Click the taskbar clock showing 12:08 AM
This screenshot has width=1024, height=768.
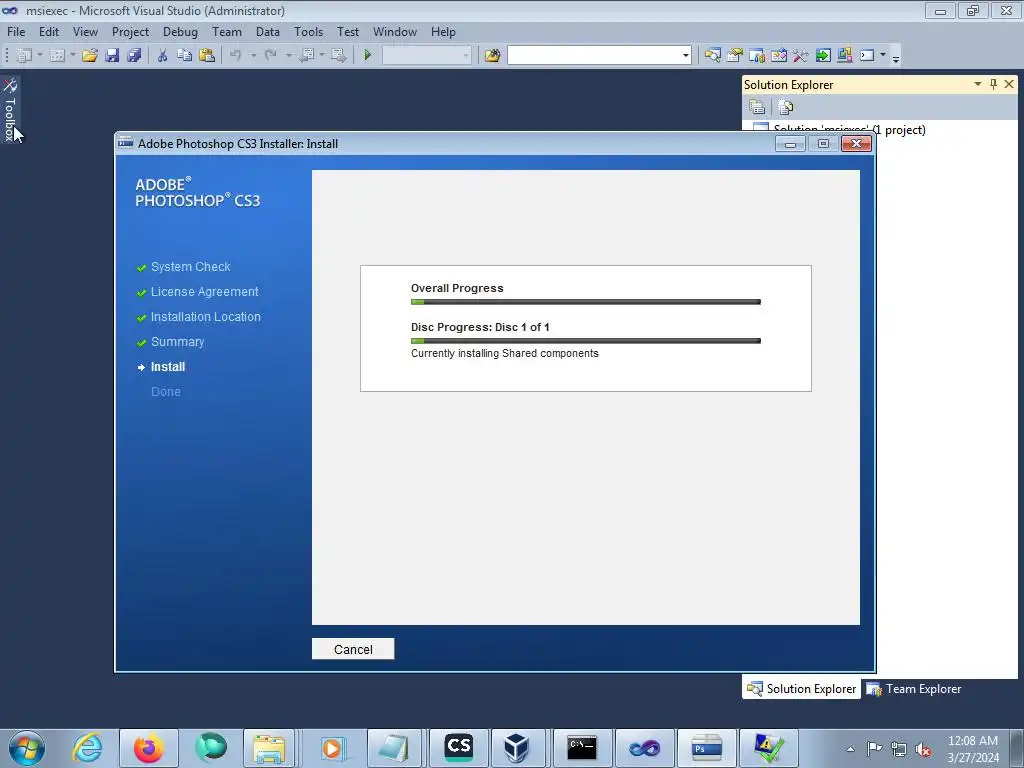pyautogui.click(x=972, y=748)
